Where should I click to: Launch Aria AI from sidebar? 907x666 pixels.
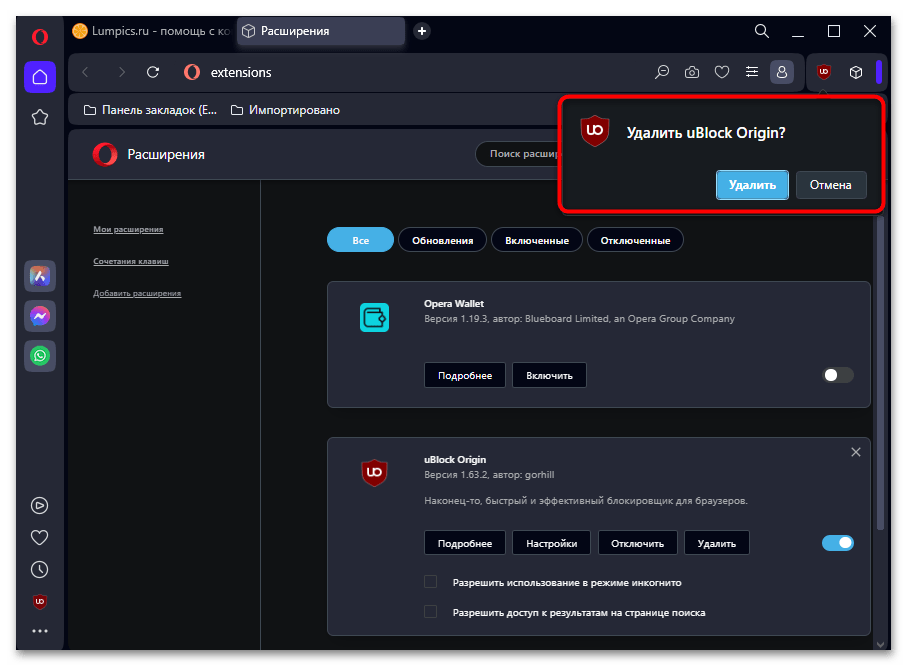pyautogui.click(x=40, y=276)
